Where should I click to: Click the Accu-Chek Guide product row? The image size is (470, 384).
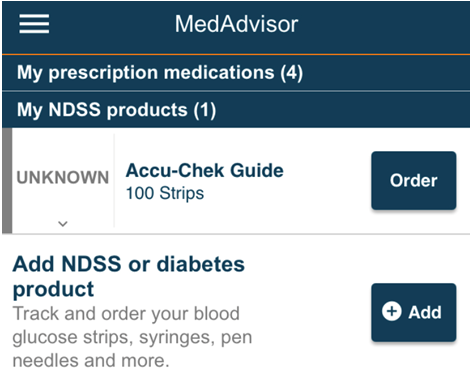click(236, 181)
